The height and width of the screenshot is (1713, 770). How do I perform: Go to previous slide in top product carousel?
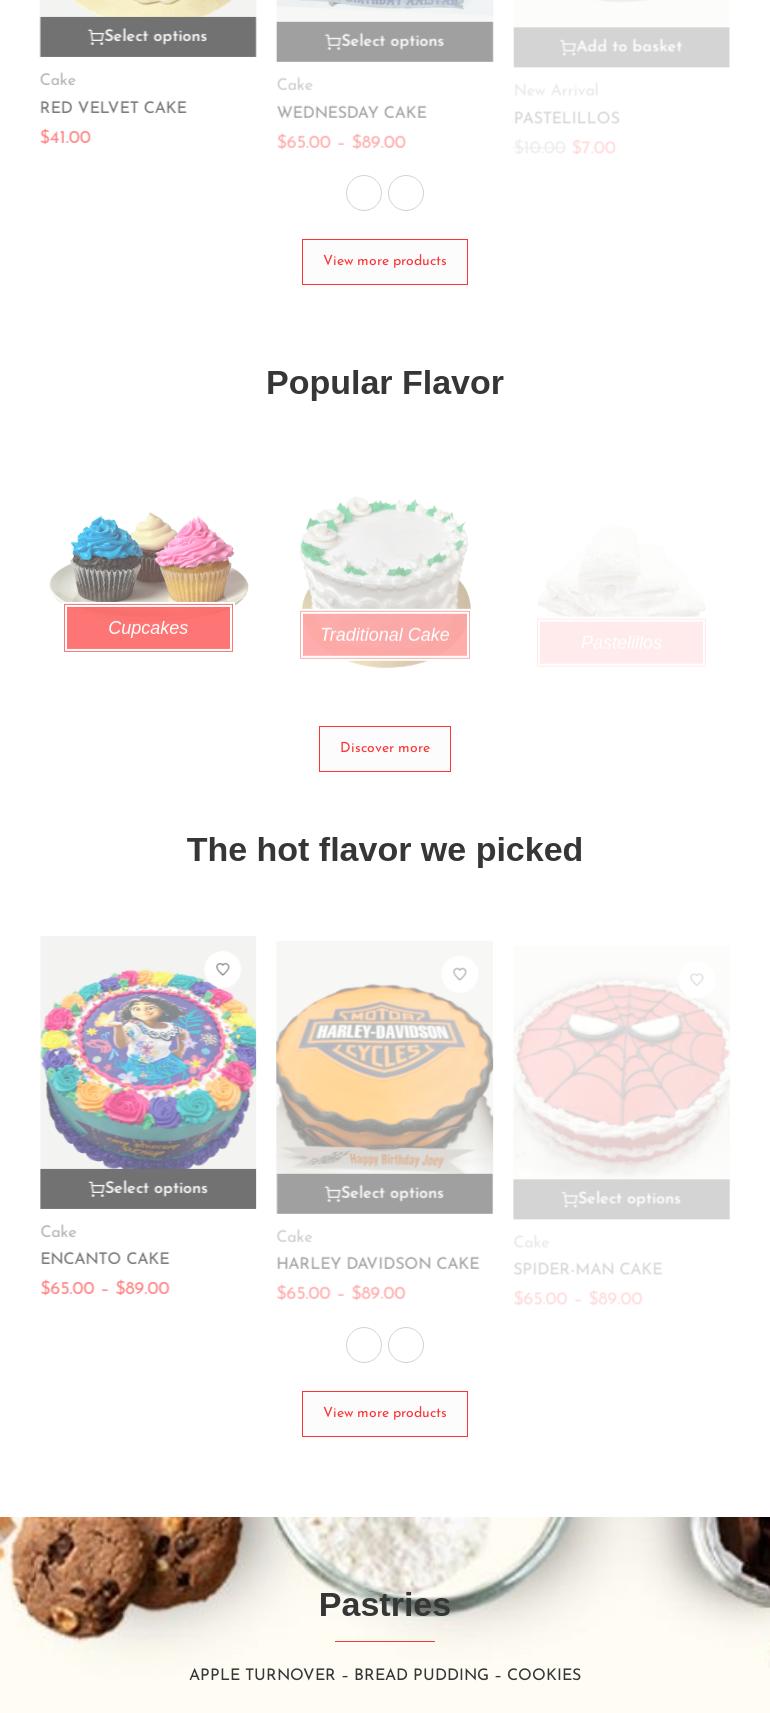364,193
